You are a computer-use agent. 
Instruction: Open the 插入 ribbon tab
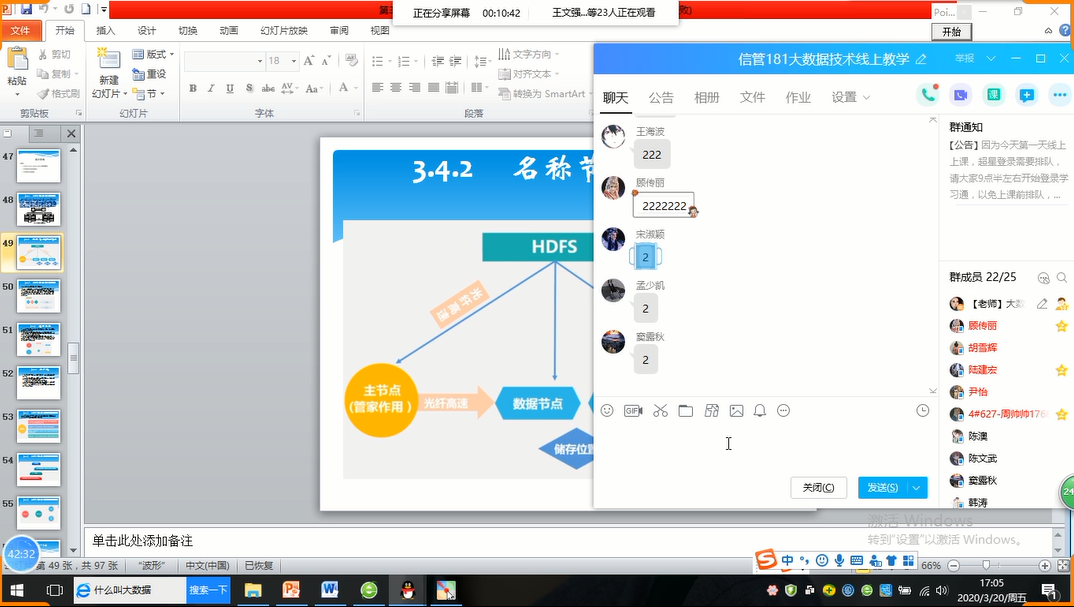coord(106,31)
